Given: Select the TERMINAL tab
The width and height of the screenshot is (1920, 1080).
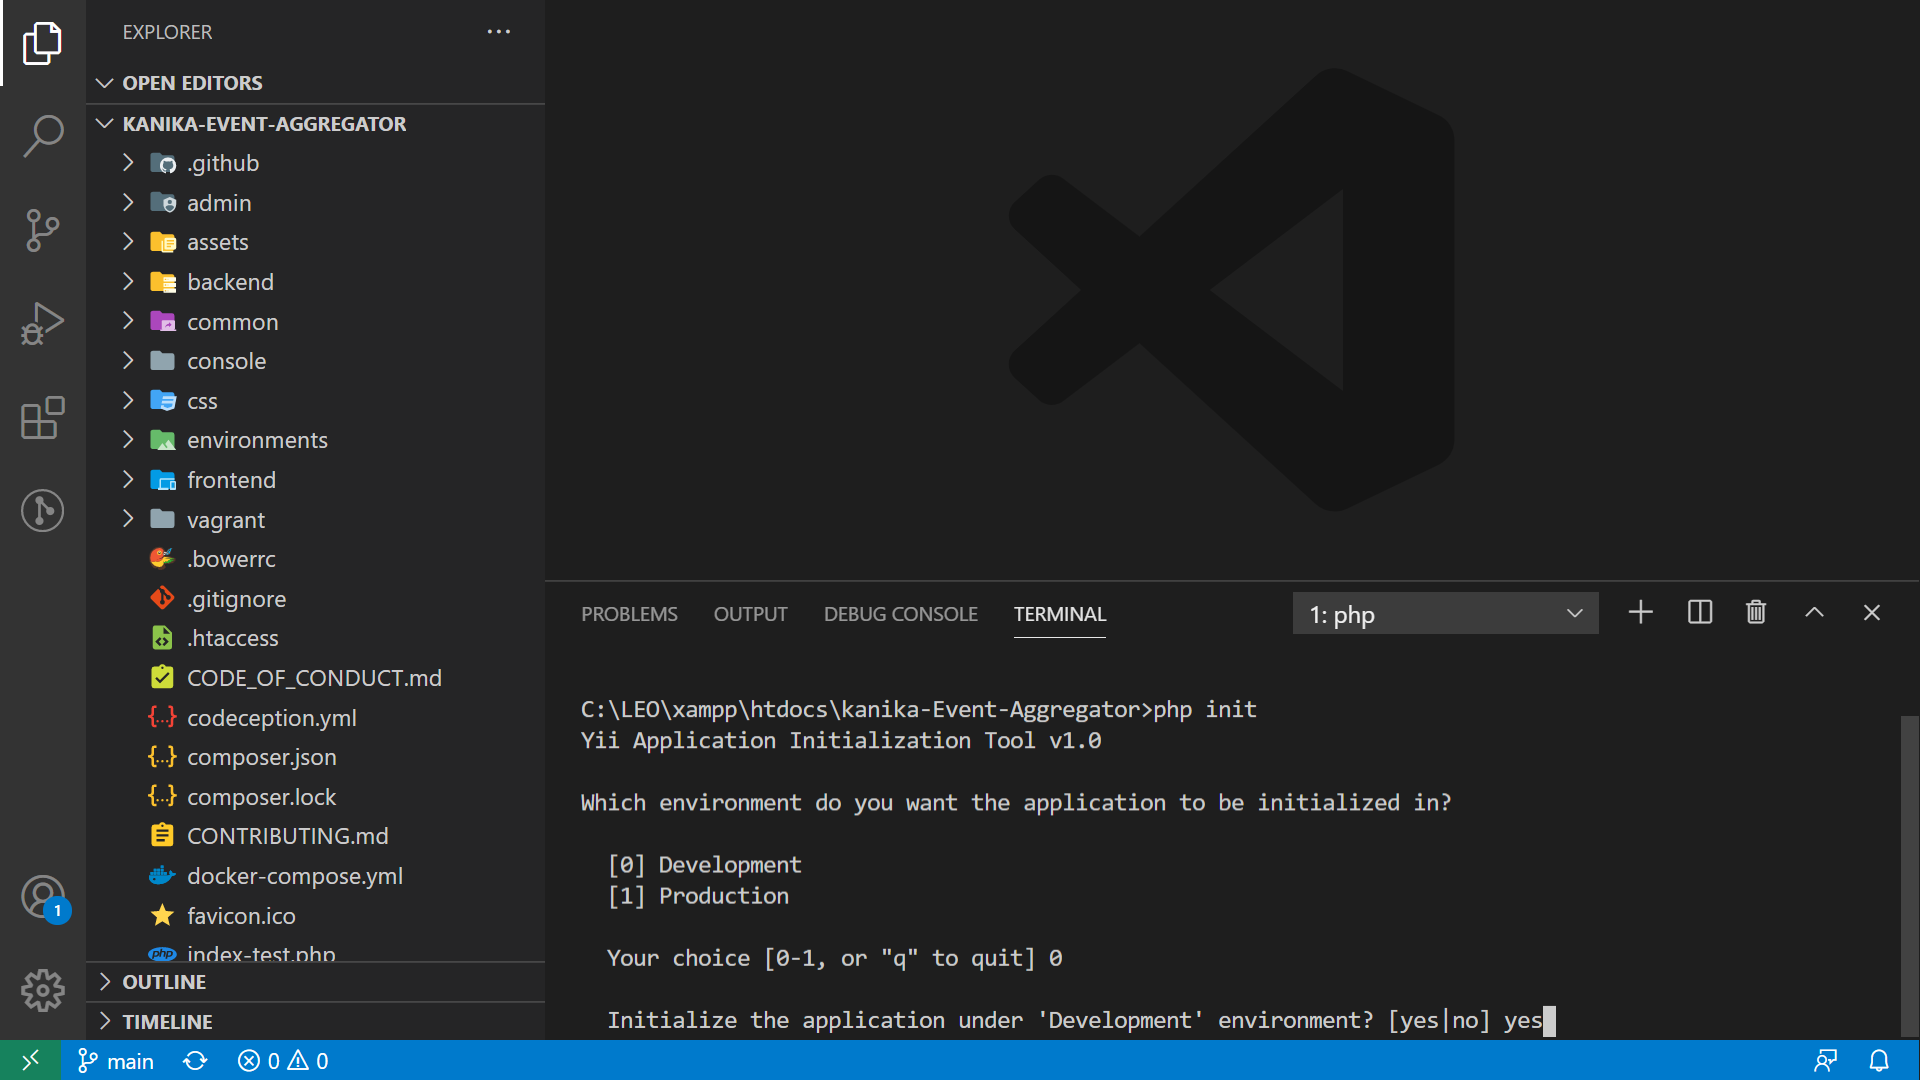Looking at the screenshot, I should [1059, 614].
